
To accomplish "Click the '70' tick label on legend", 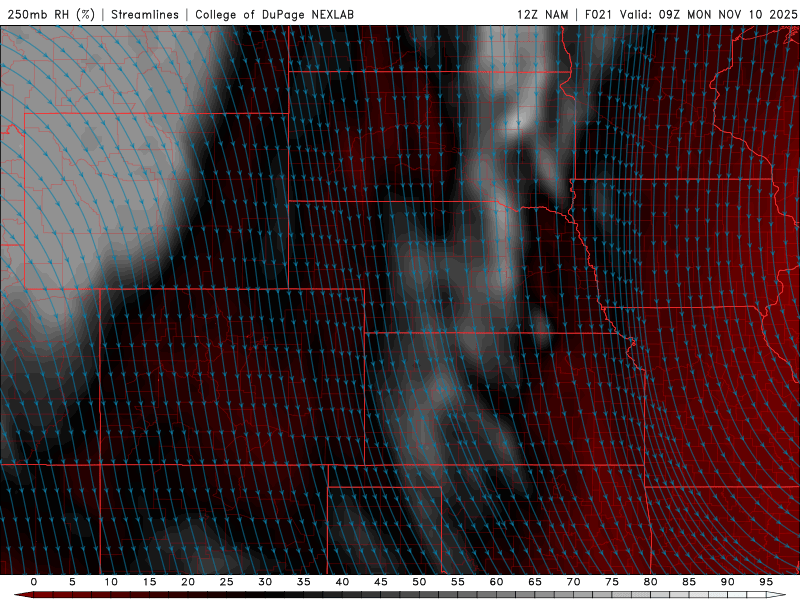I will tap(573, 582).
